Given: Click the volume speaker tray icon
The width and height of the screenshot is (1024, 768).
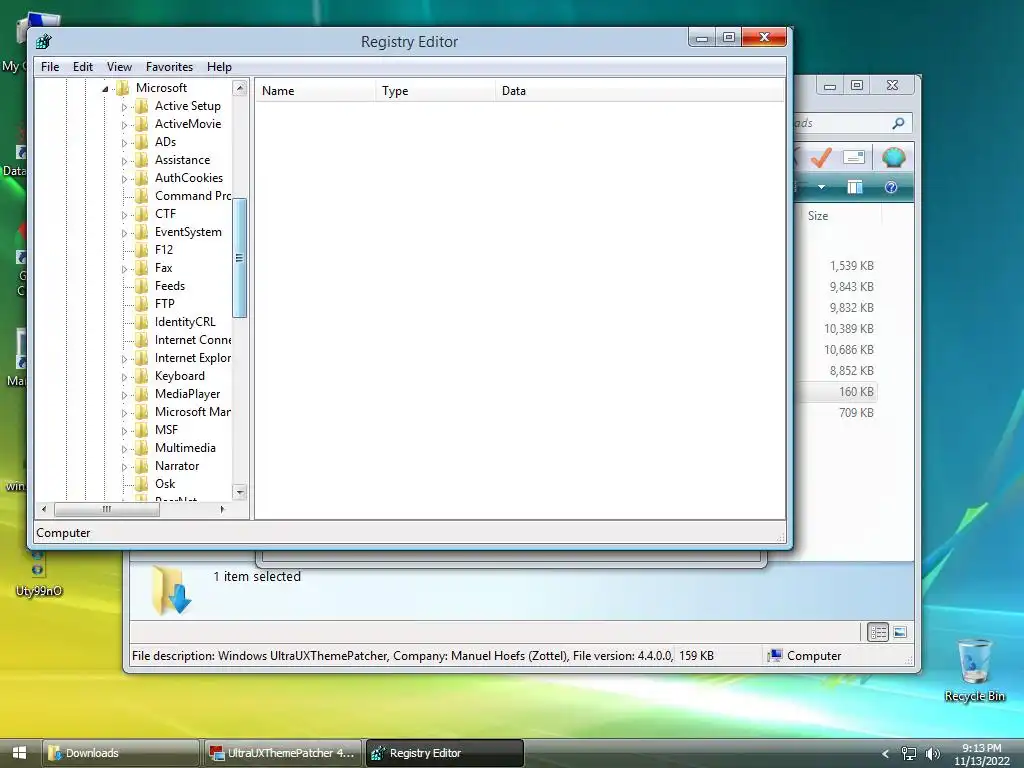Looking at the screenshot, I should (933, 754).
